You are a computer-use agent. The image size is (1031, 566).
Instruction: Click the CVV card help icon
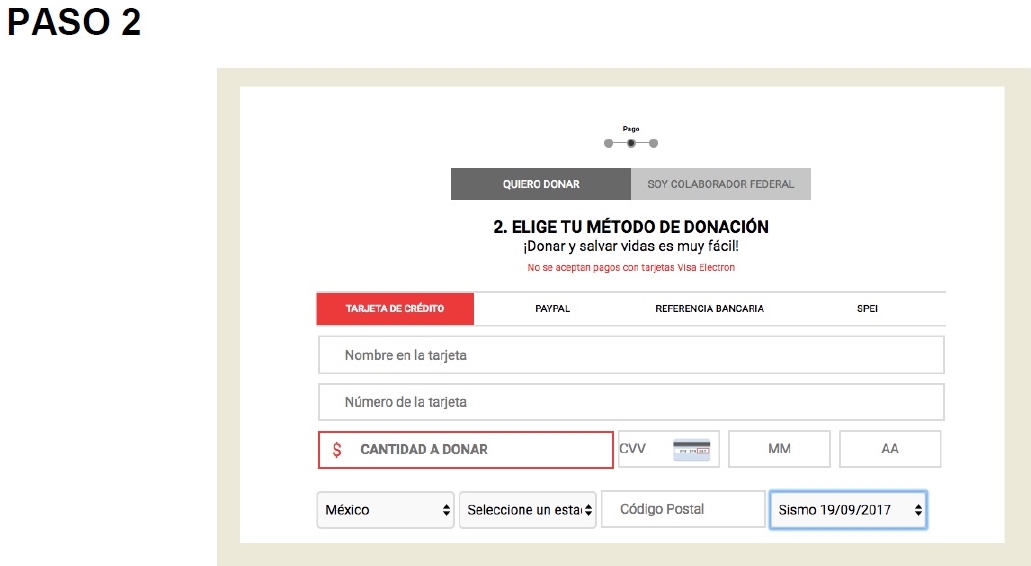[x=691, y=449]
